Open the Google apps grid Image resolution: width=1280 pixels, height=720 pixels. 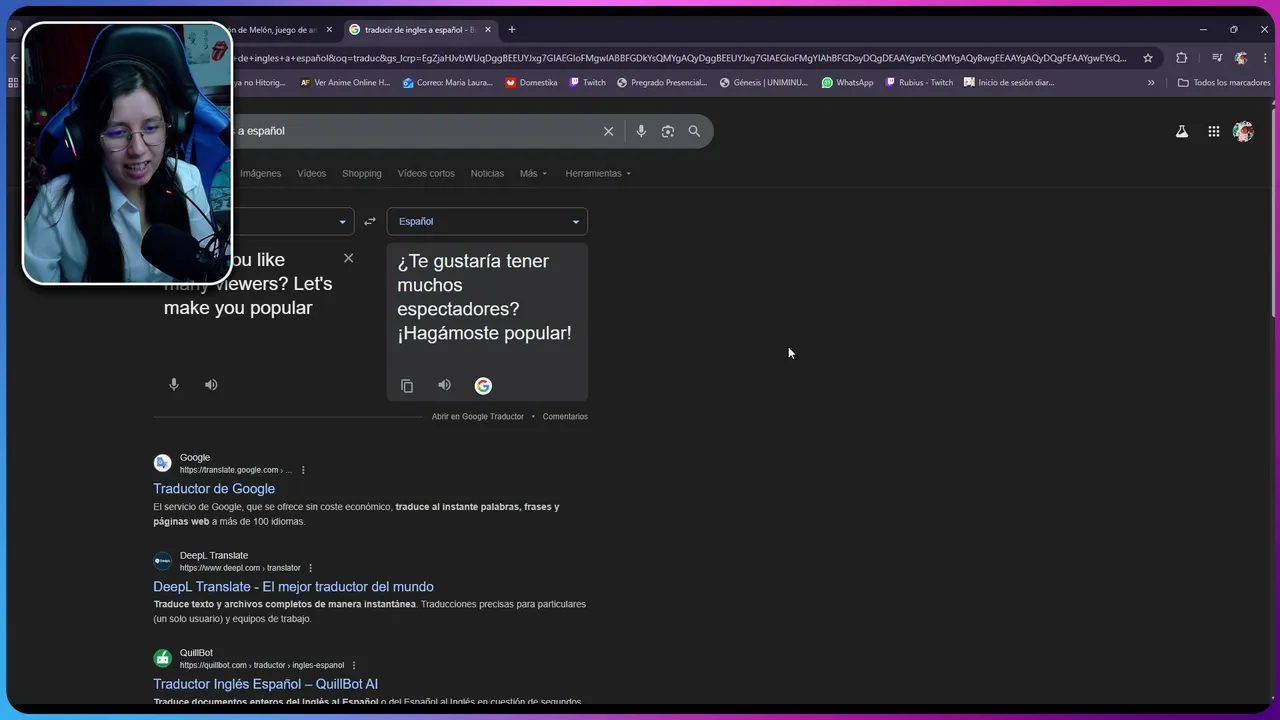coord(1213,131)
